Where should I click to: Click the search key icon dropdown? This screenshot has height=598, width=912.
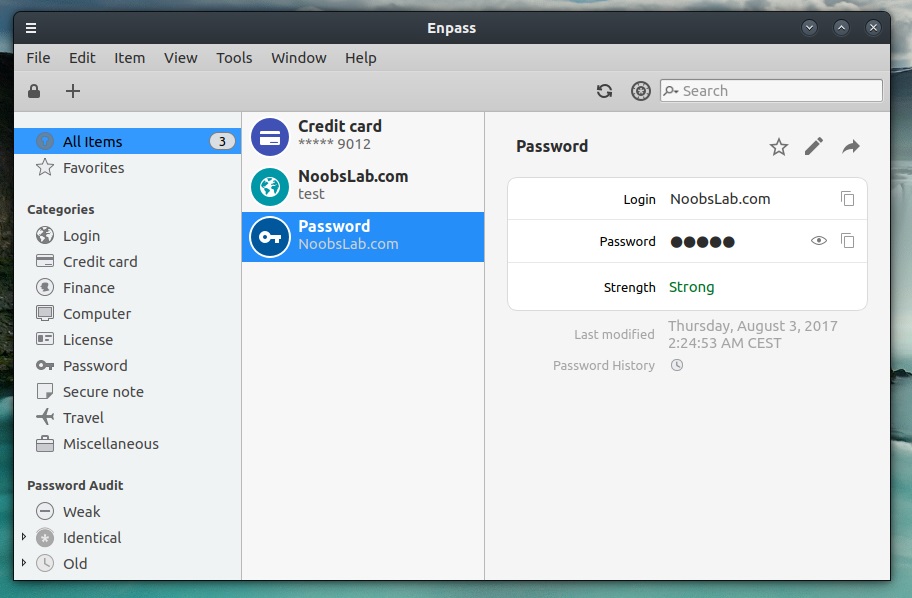click(x=671, y=91)
